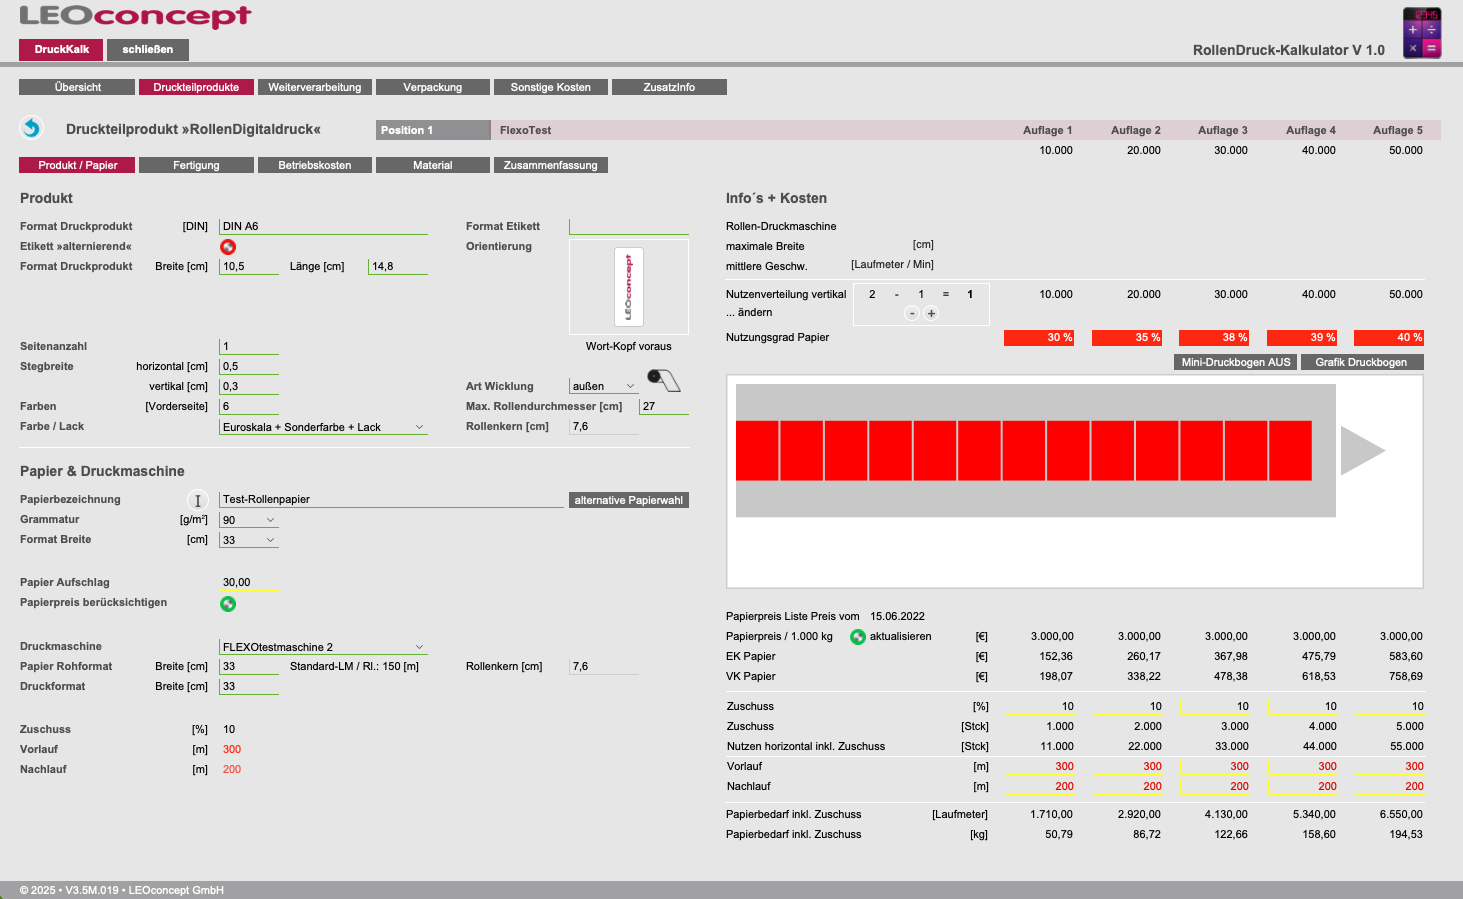Click the Farben Vorderseite field
The image size is (1463, 899).
248,406
